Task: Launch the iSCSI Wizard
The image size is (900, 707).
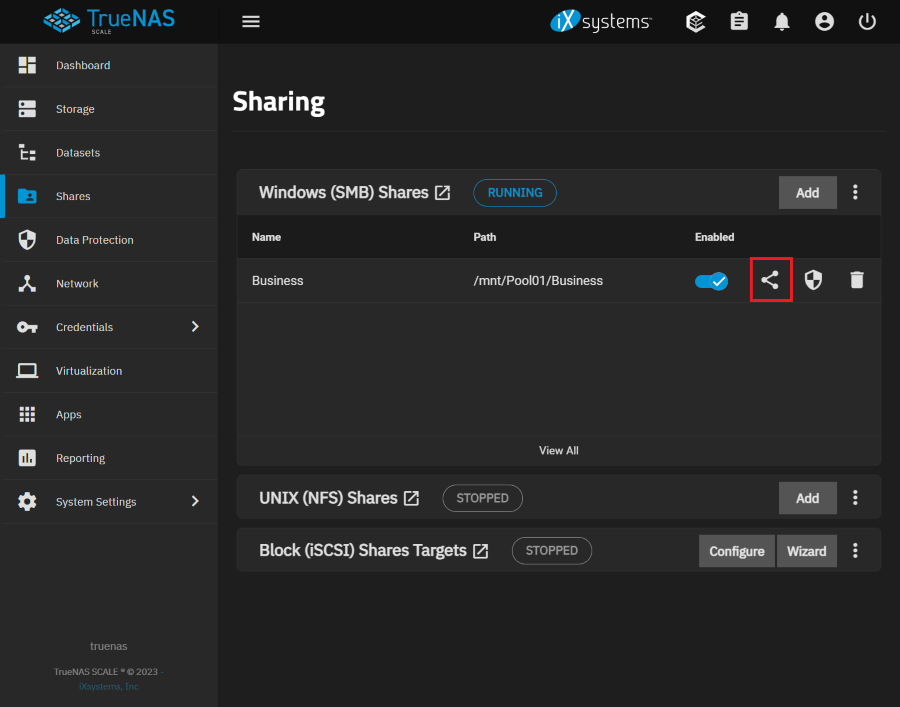Action: pos(806,551)
